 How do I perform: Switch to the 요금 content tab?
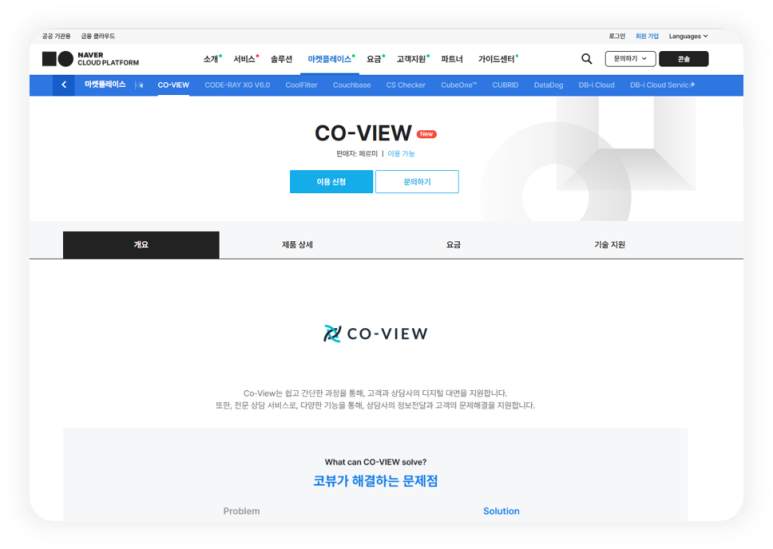click(x=453, y=244)
